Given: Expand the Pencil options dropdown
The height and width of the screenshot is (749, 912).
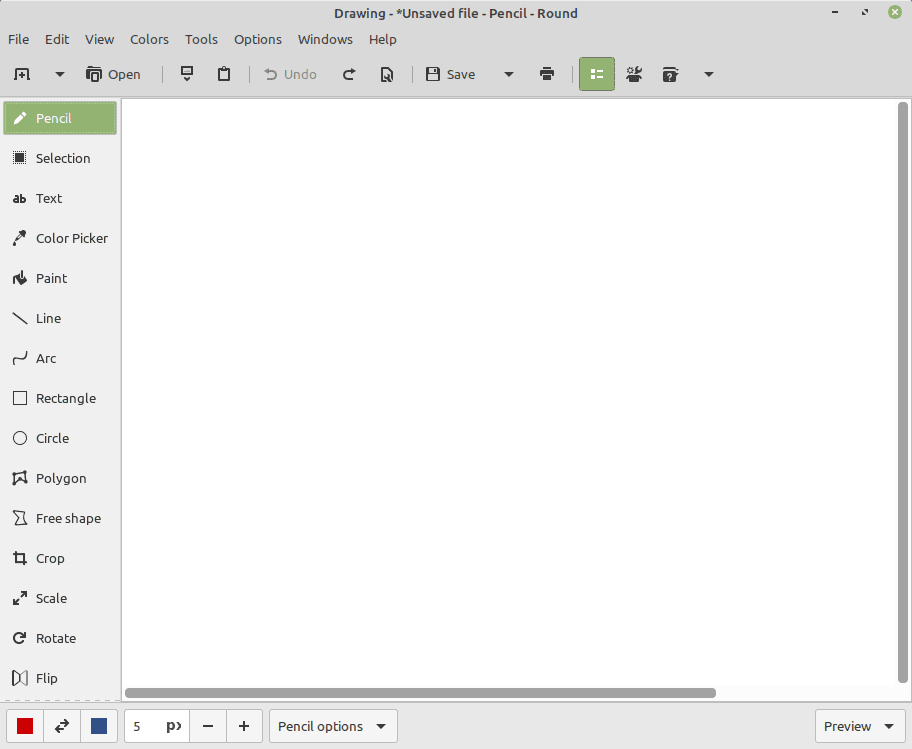Looking at the screenshot, I should click(332, 726).
